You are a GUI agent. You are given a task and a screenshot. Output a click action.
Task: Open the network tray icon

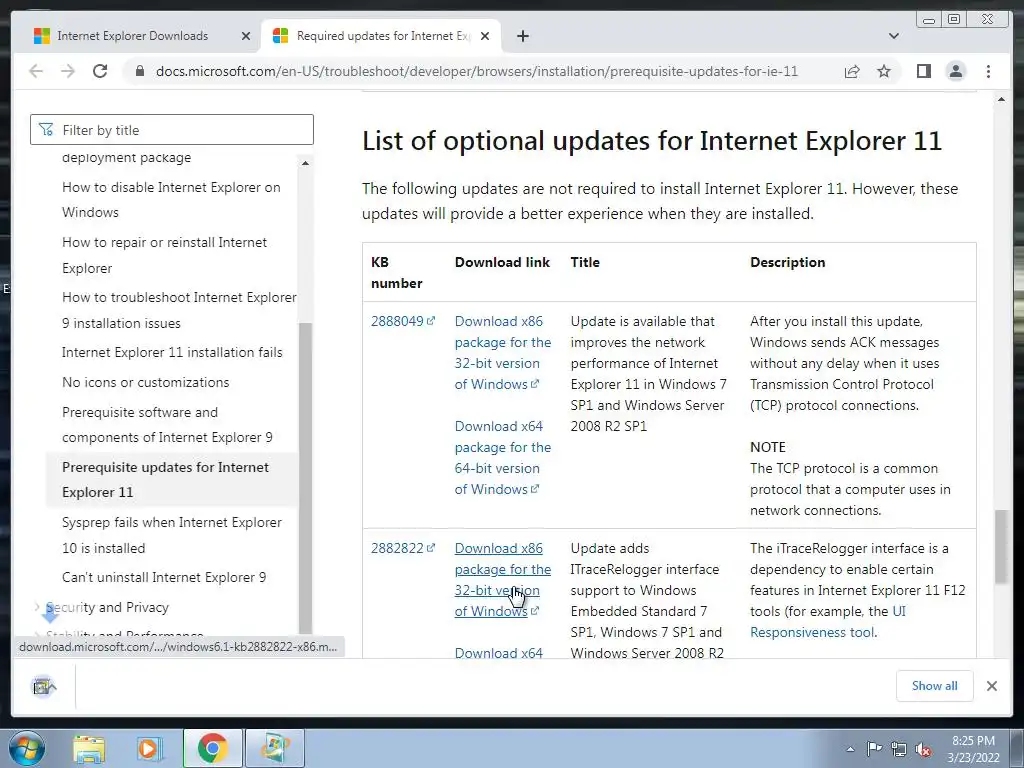(x=899, y=749)
